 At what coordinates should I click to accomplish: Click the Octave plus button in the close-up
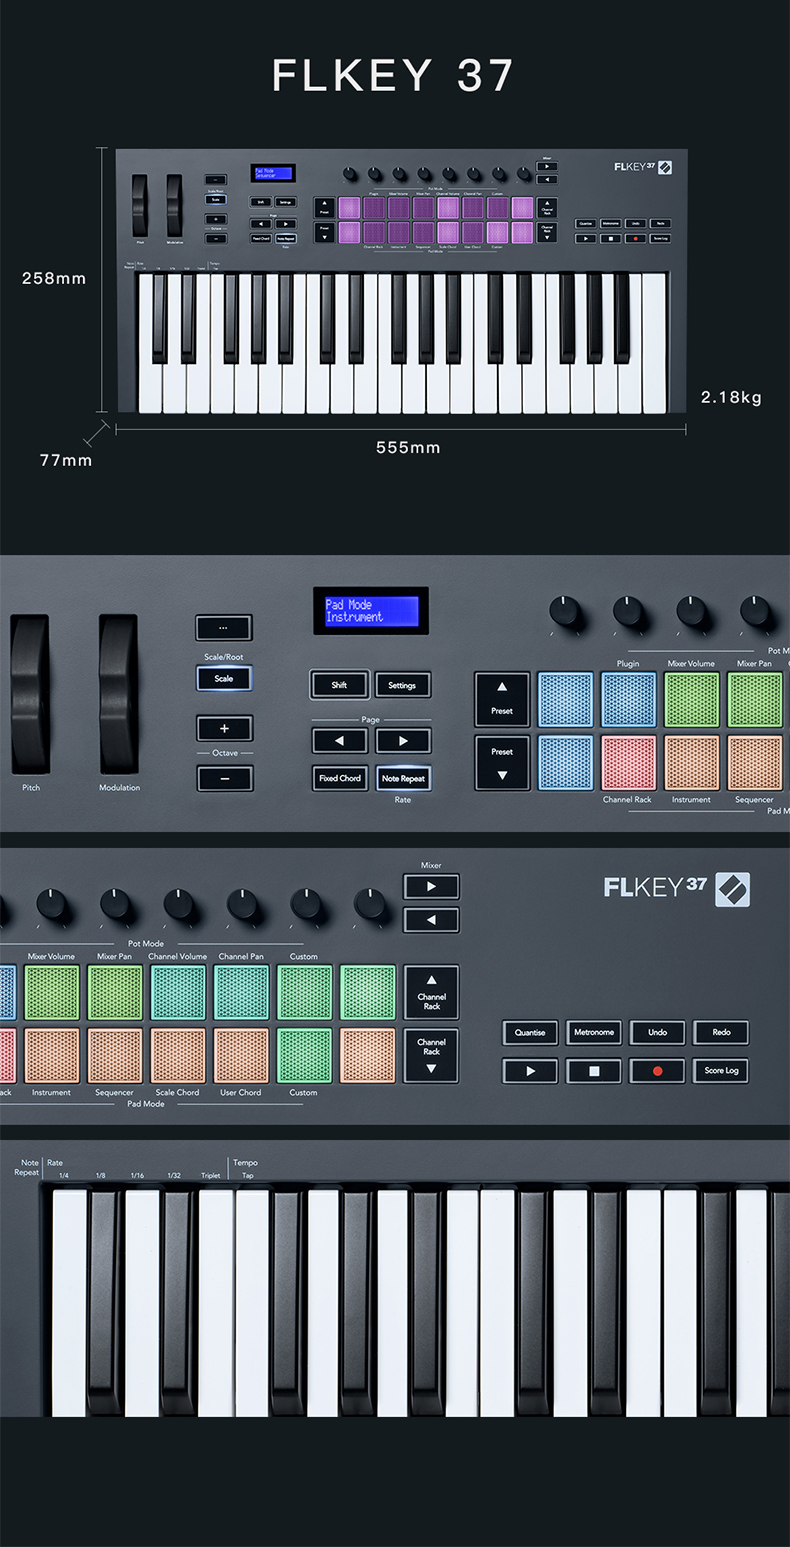coord(224,728)
